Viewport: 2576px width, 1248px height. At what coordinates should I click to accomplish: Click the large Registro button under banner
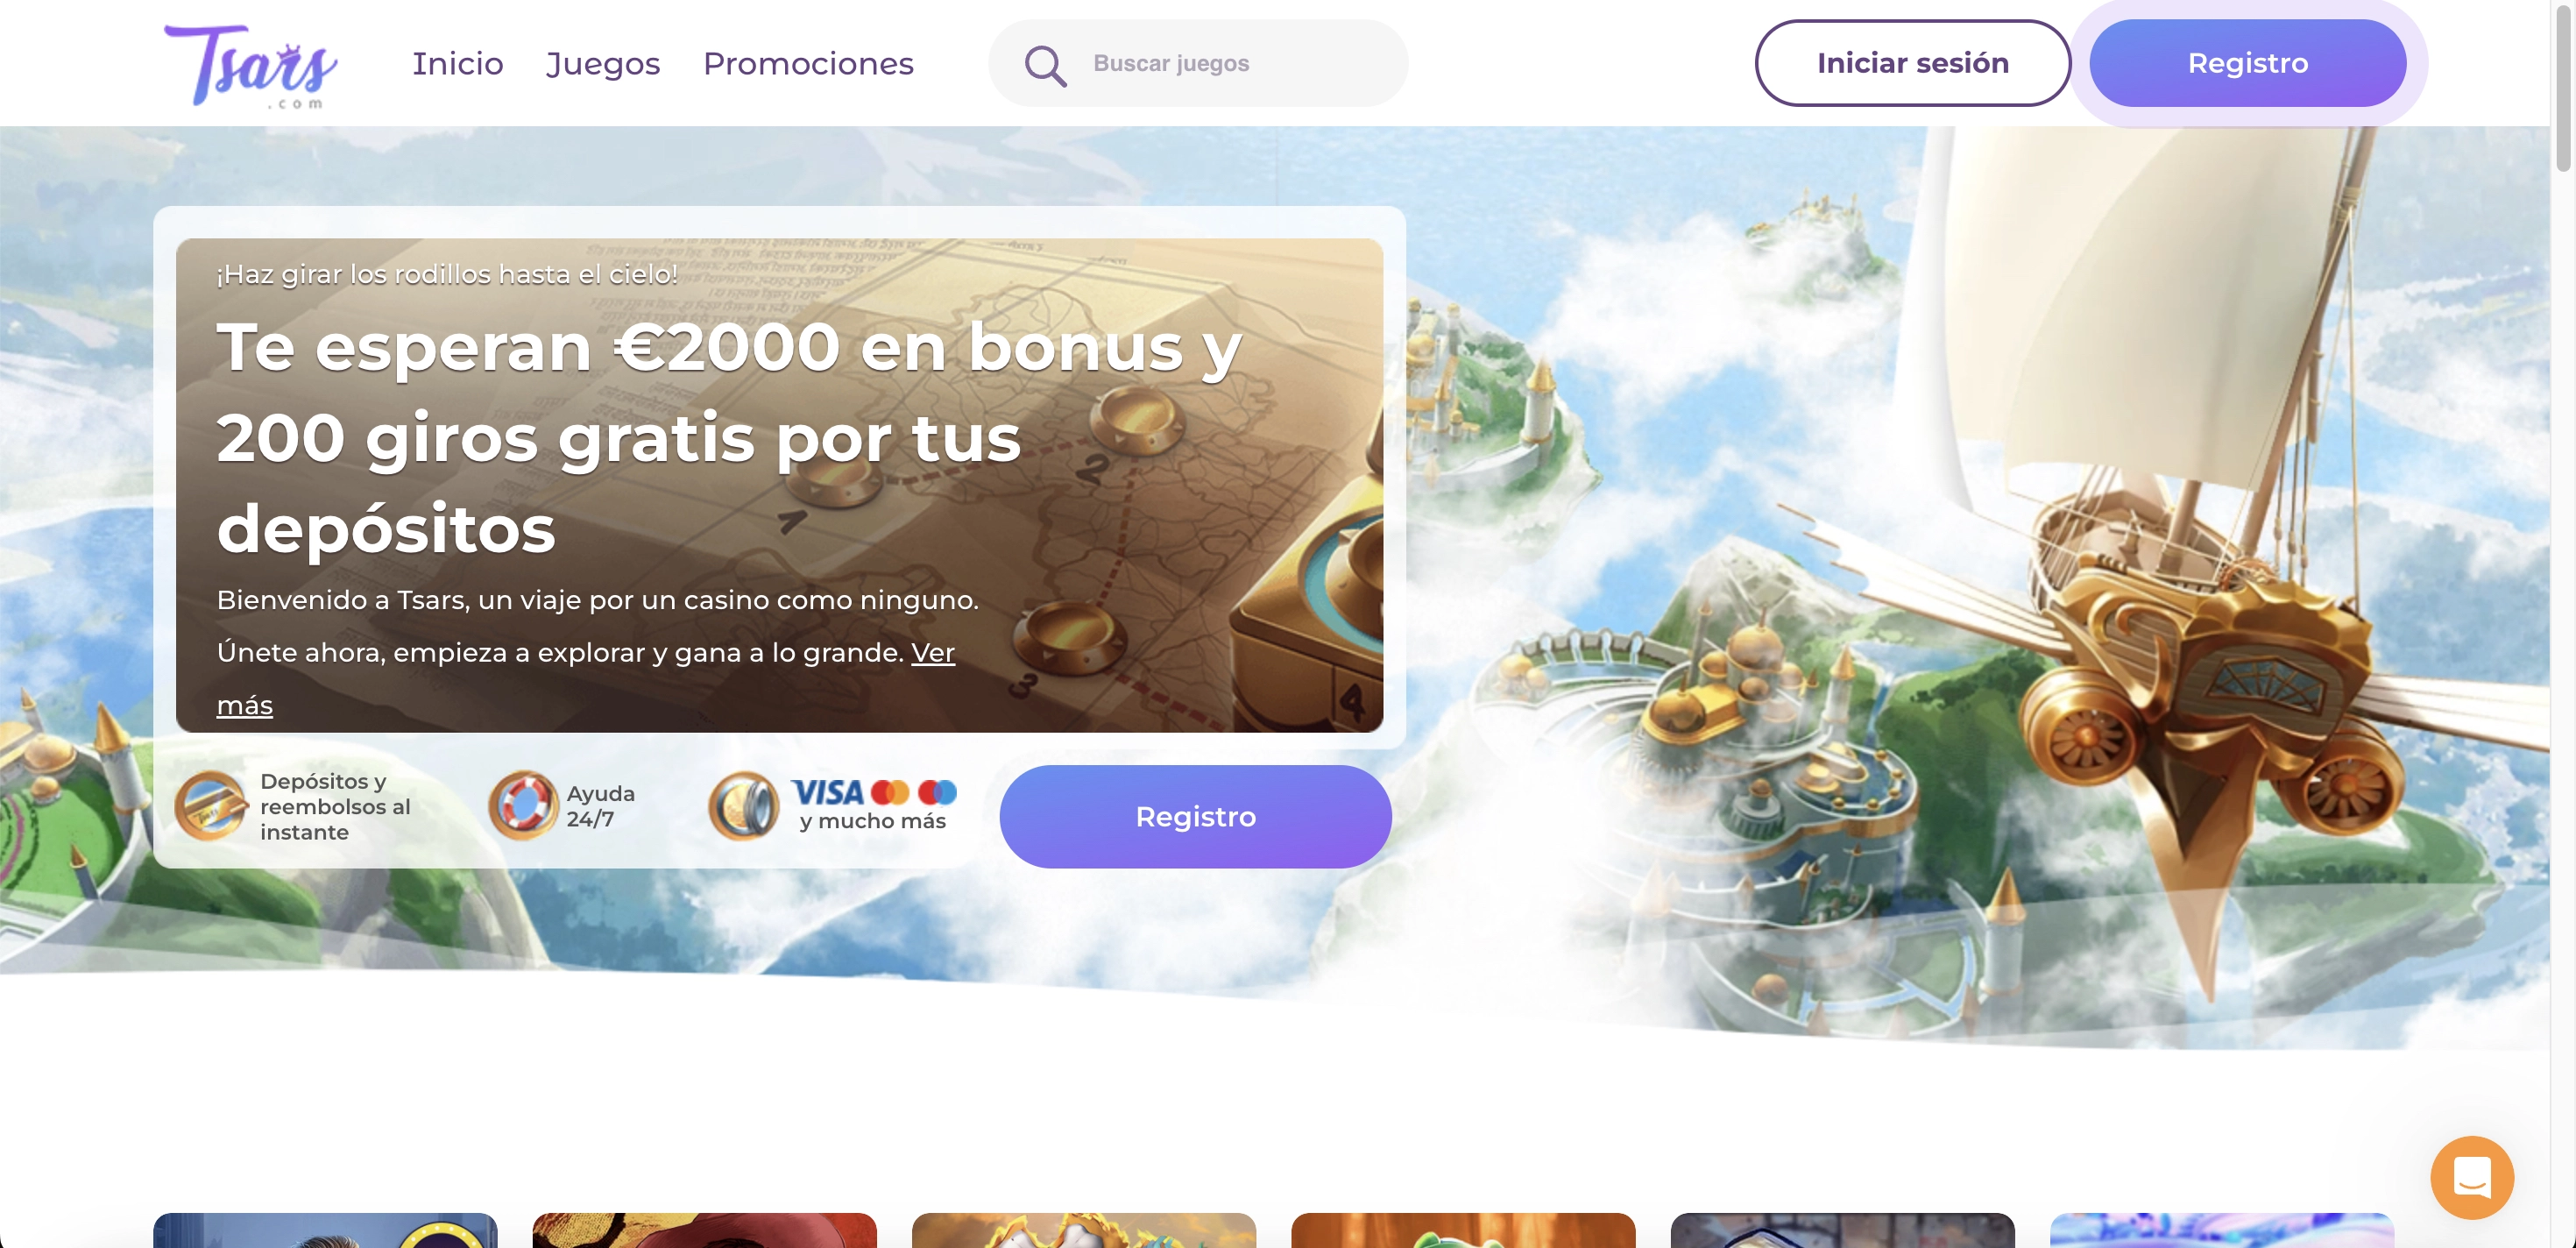1195,817
